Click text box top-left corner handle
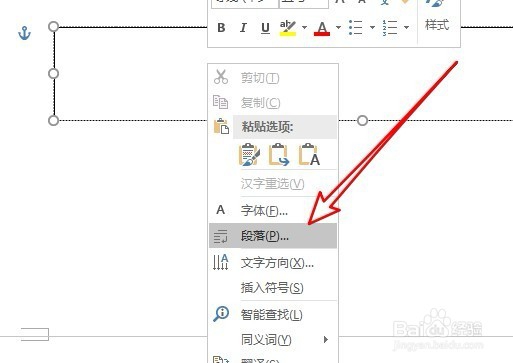This screenshot has width=513, height=363. [53, 26]
